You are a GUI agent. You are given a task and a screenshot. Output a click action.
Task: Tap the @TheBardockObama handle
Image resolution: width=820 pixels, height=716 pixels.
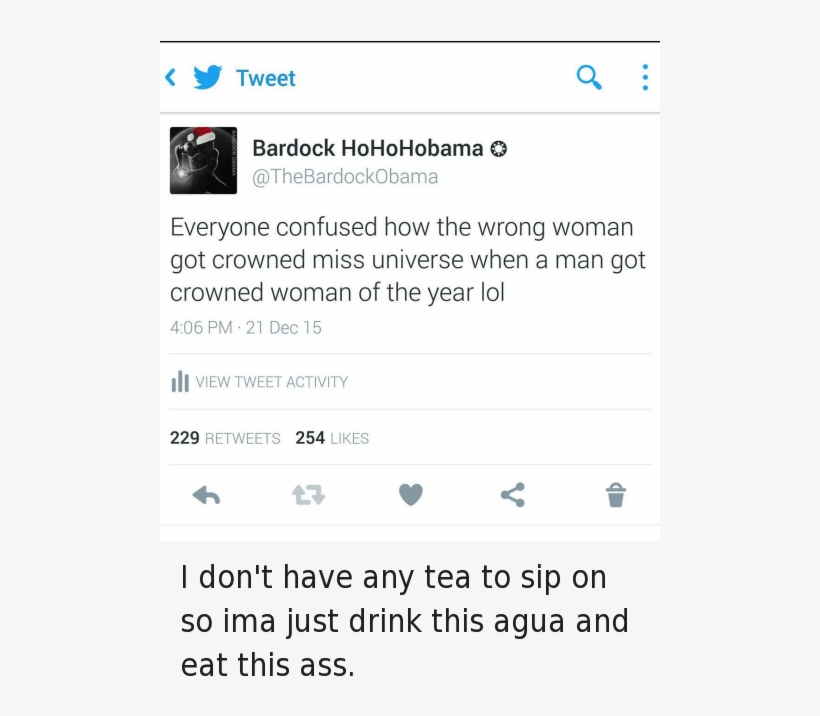[x=345, y=177]
